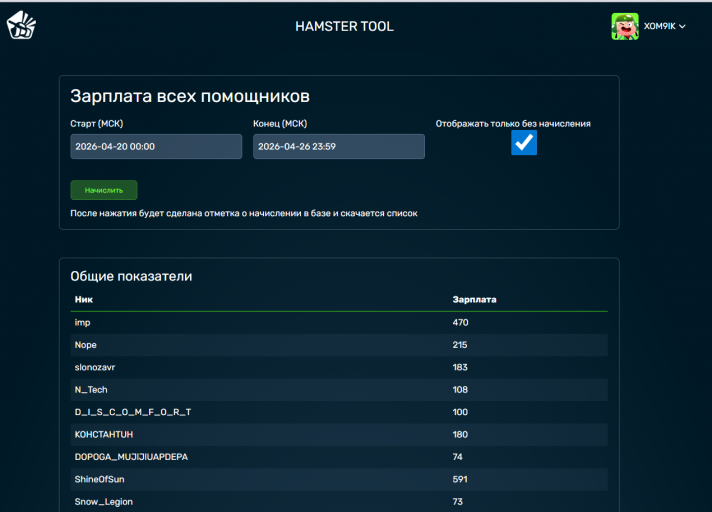Select the N_Tech row nickname
This screenshot has width=712, height=512.
pos(91,389)
